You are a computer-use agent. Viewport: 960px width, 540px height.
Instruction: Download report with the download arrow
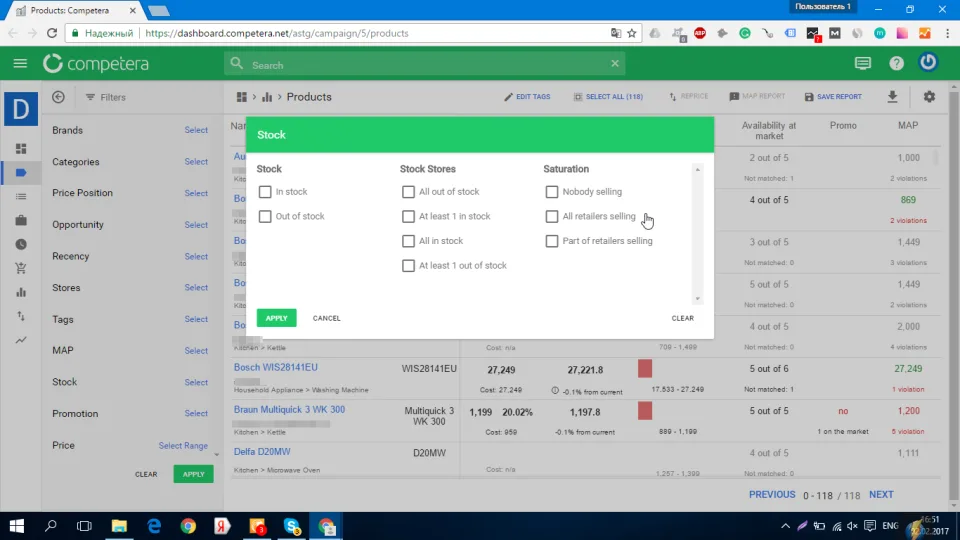(x=892, y=97)
